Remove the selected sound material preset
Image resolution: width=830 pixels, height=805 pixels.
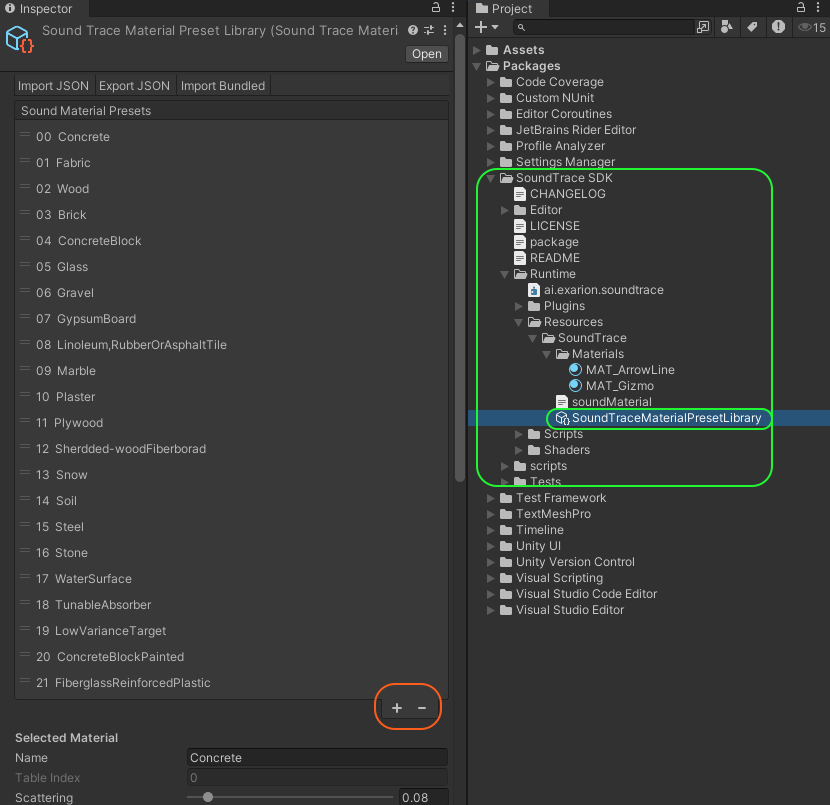(422, 708)
